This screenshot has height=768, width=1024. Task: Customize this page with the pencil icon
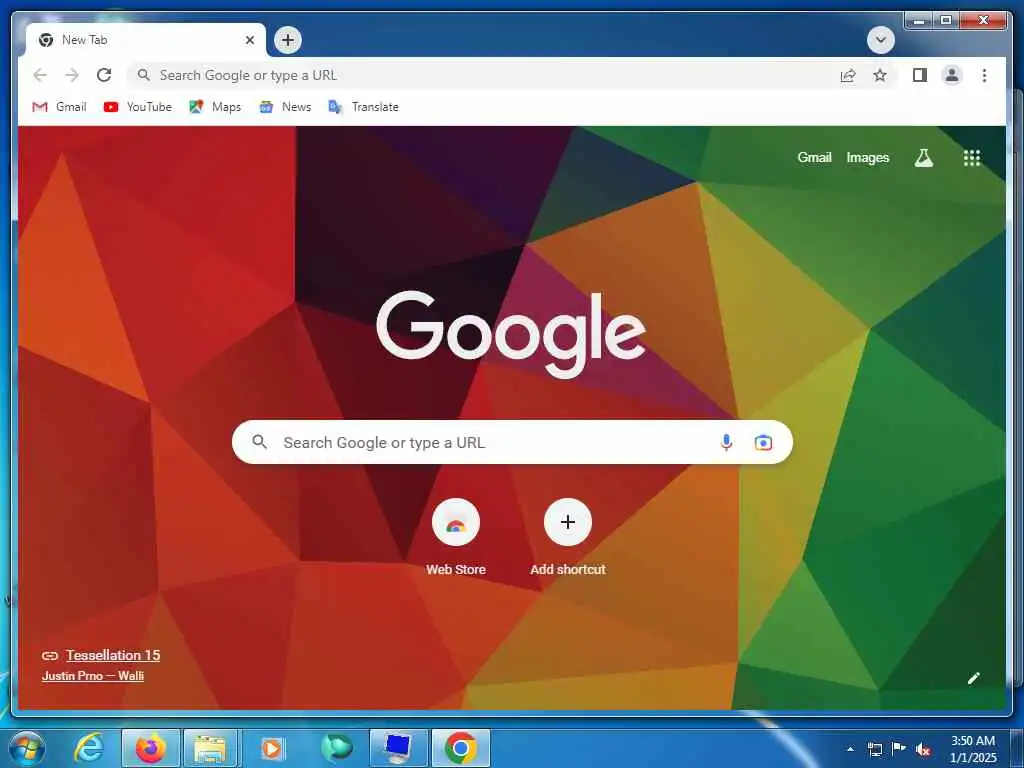tap(973, 678)
